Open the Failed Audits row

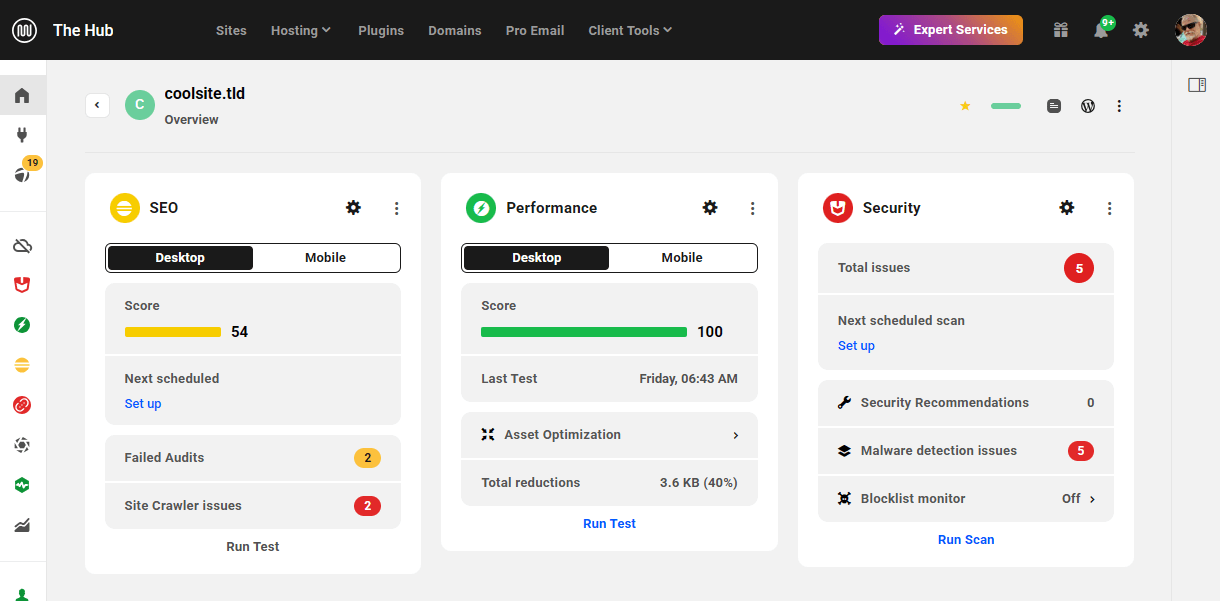253,458
